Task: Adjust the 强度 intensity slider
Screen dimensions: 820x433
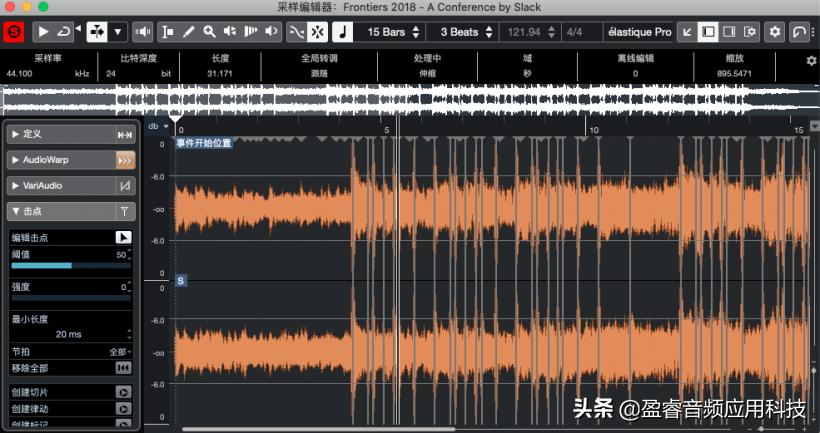Action: [71, 298]
